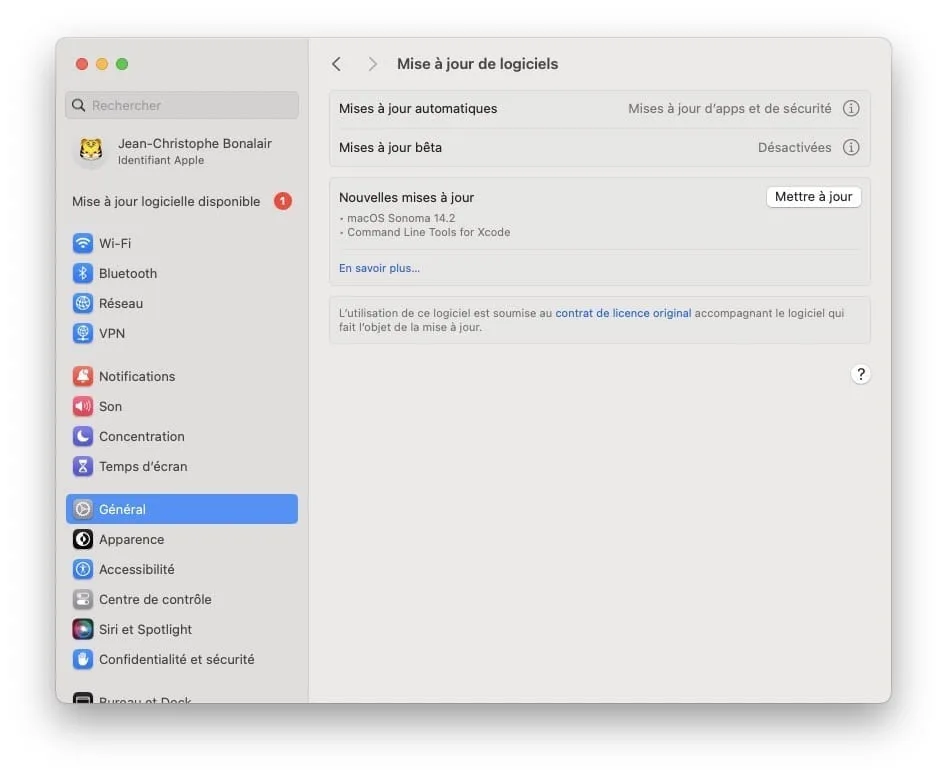Open Notifications settings from the sidebar icon

point(82,376)
